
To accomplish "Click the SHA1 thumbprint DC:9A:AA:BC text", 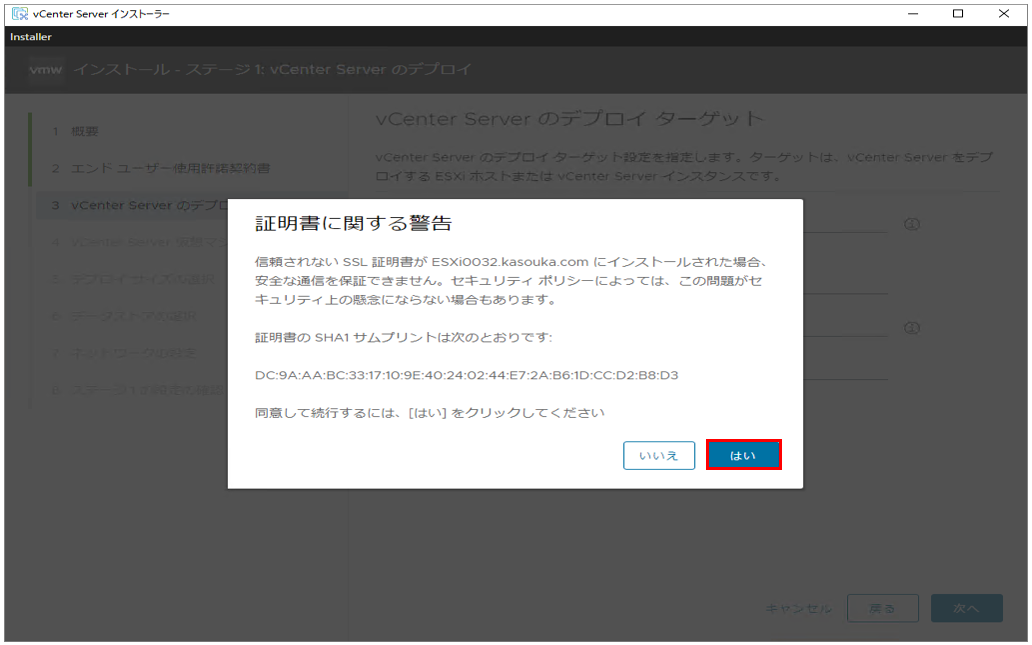I will point(467,375).
